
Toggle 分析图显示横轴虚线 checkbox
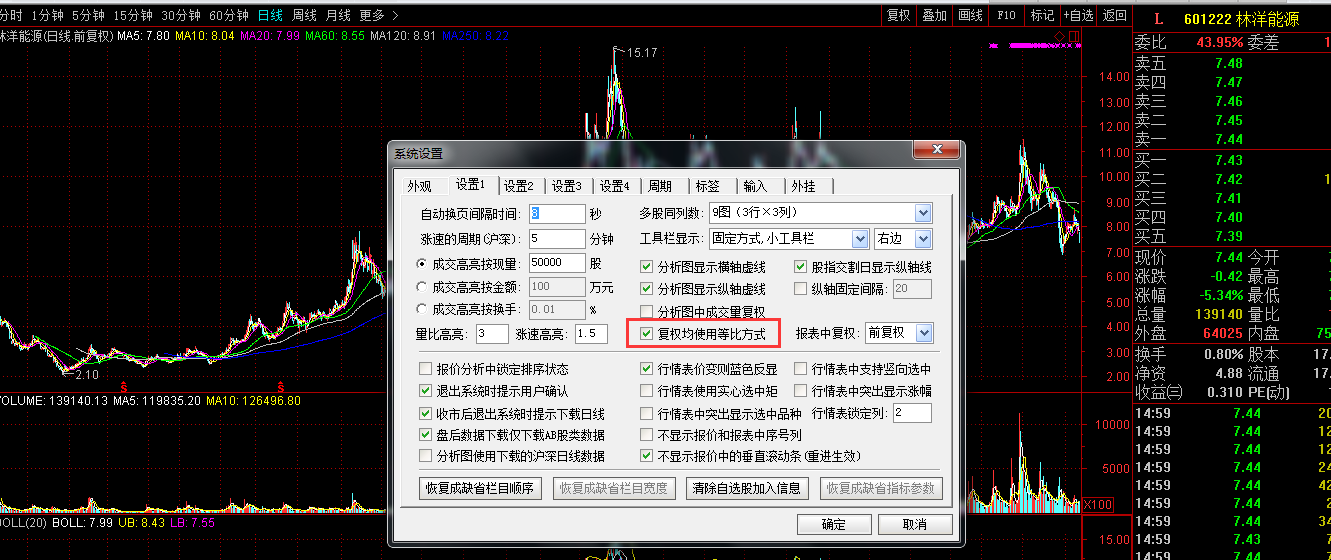(x=647, y=267)
